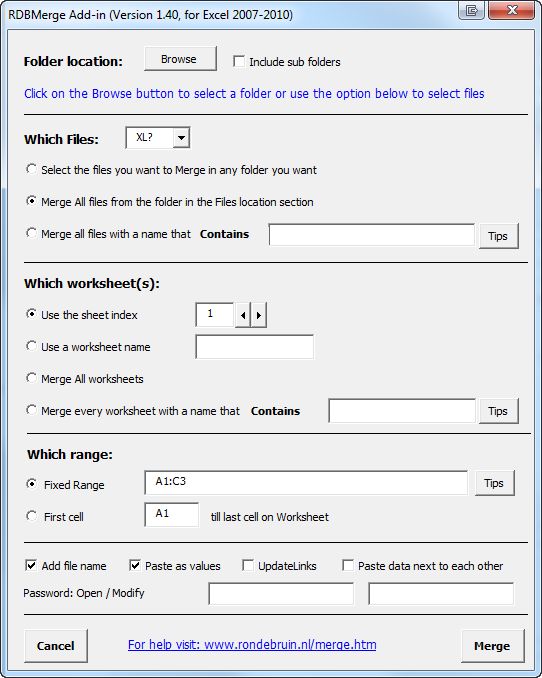The height and width of the screenshot is (678, 542).
Task: Visit the rondebruin.nl merge help link
Action: tap(252, 645)
